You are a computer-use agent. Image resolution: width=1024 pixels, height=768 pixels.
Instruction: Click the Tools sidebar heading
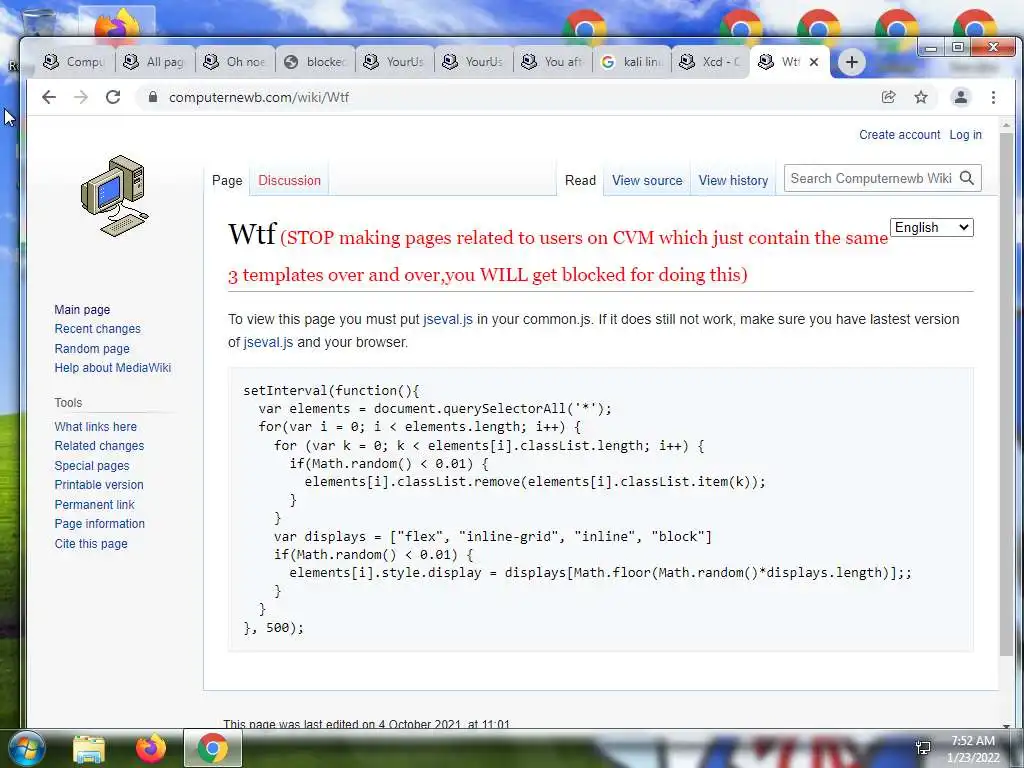[x=68, y=402]
